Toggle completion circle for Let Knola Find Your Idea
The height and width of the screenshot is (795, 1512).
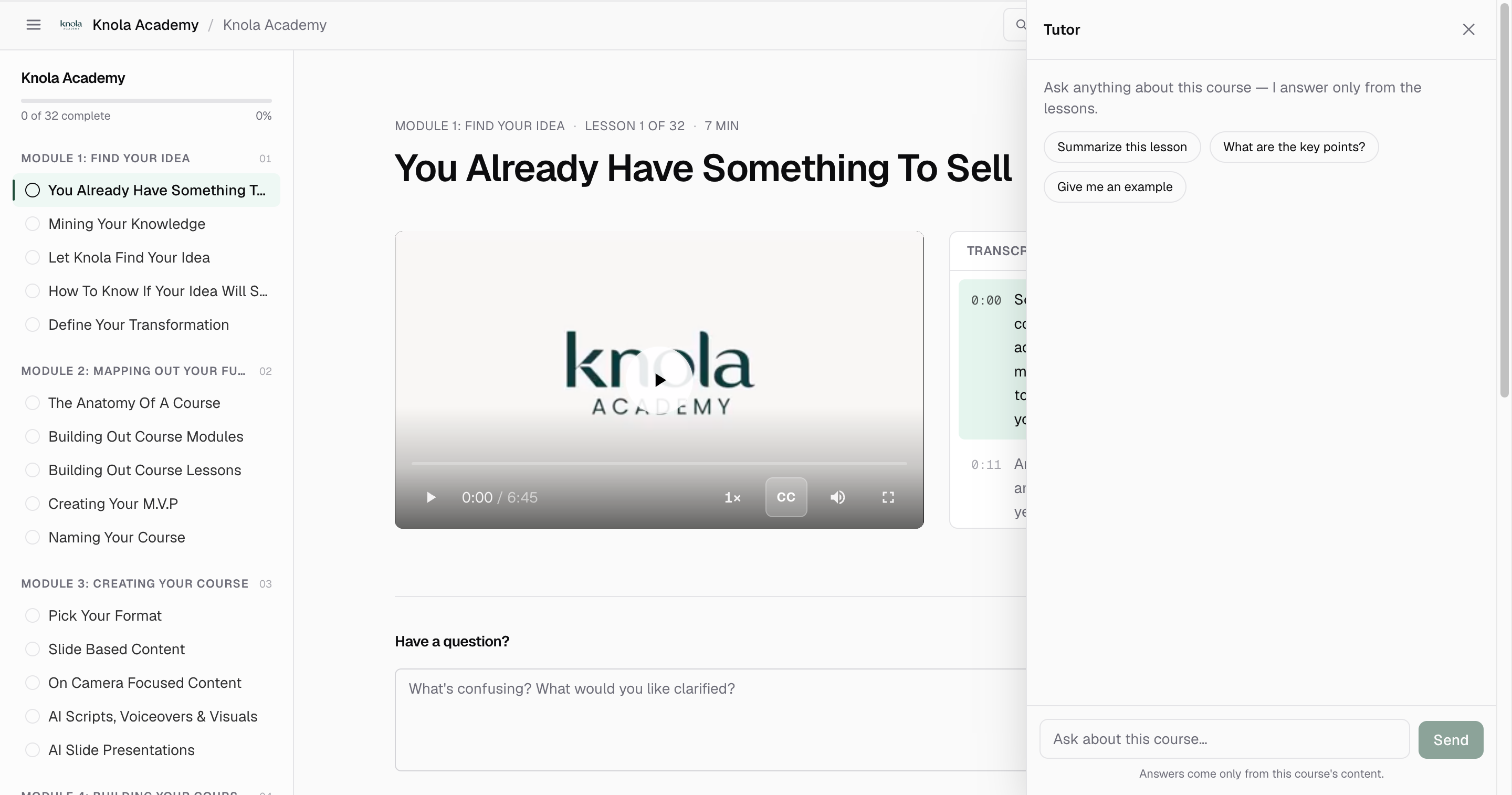(x=33, y=257)
